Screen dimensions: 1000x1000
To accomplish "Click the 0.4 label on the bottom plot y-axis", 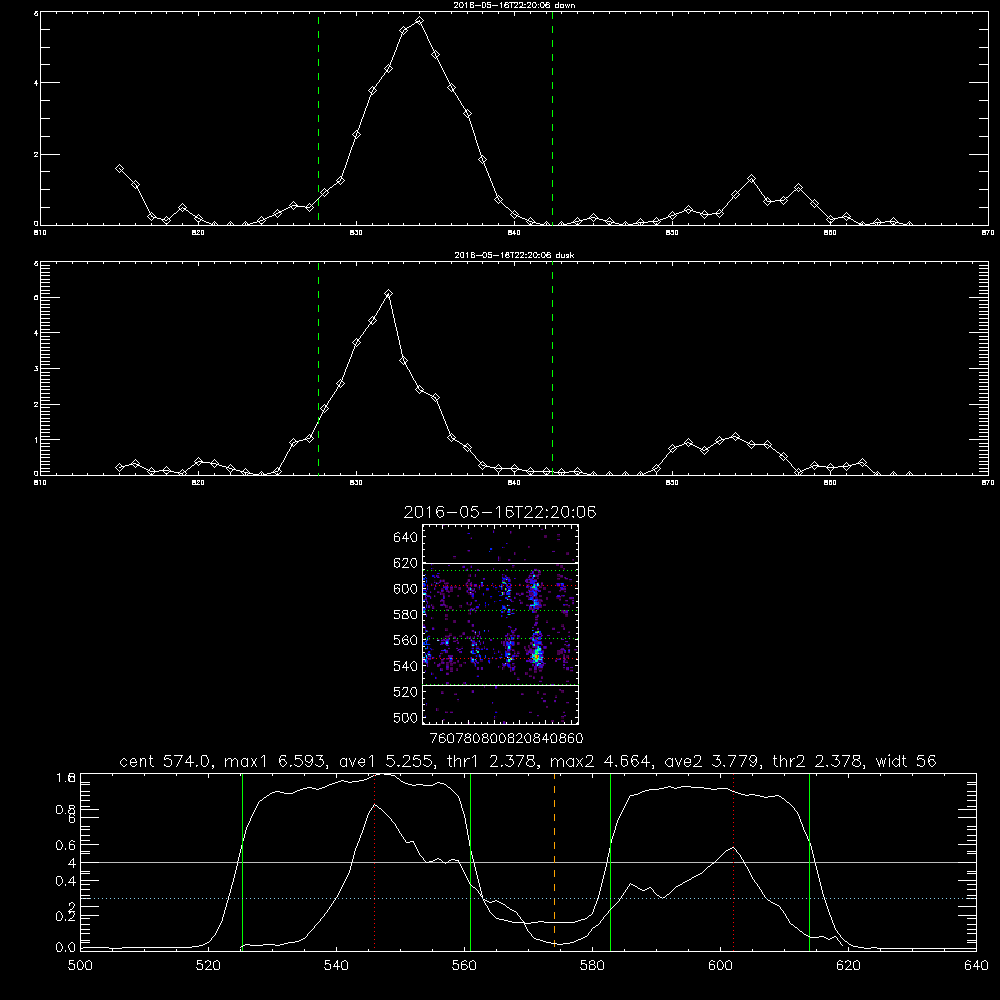I will tap(66, 881).
